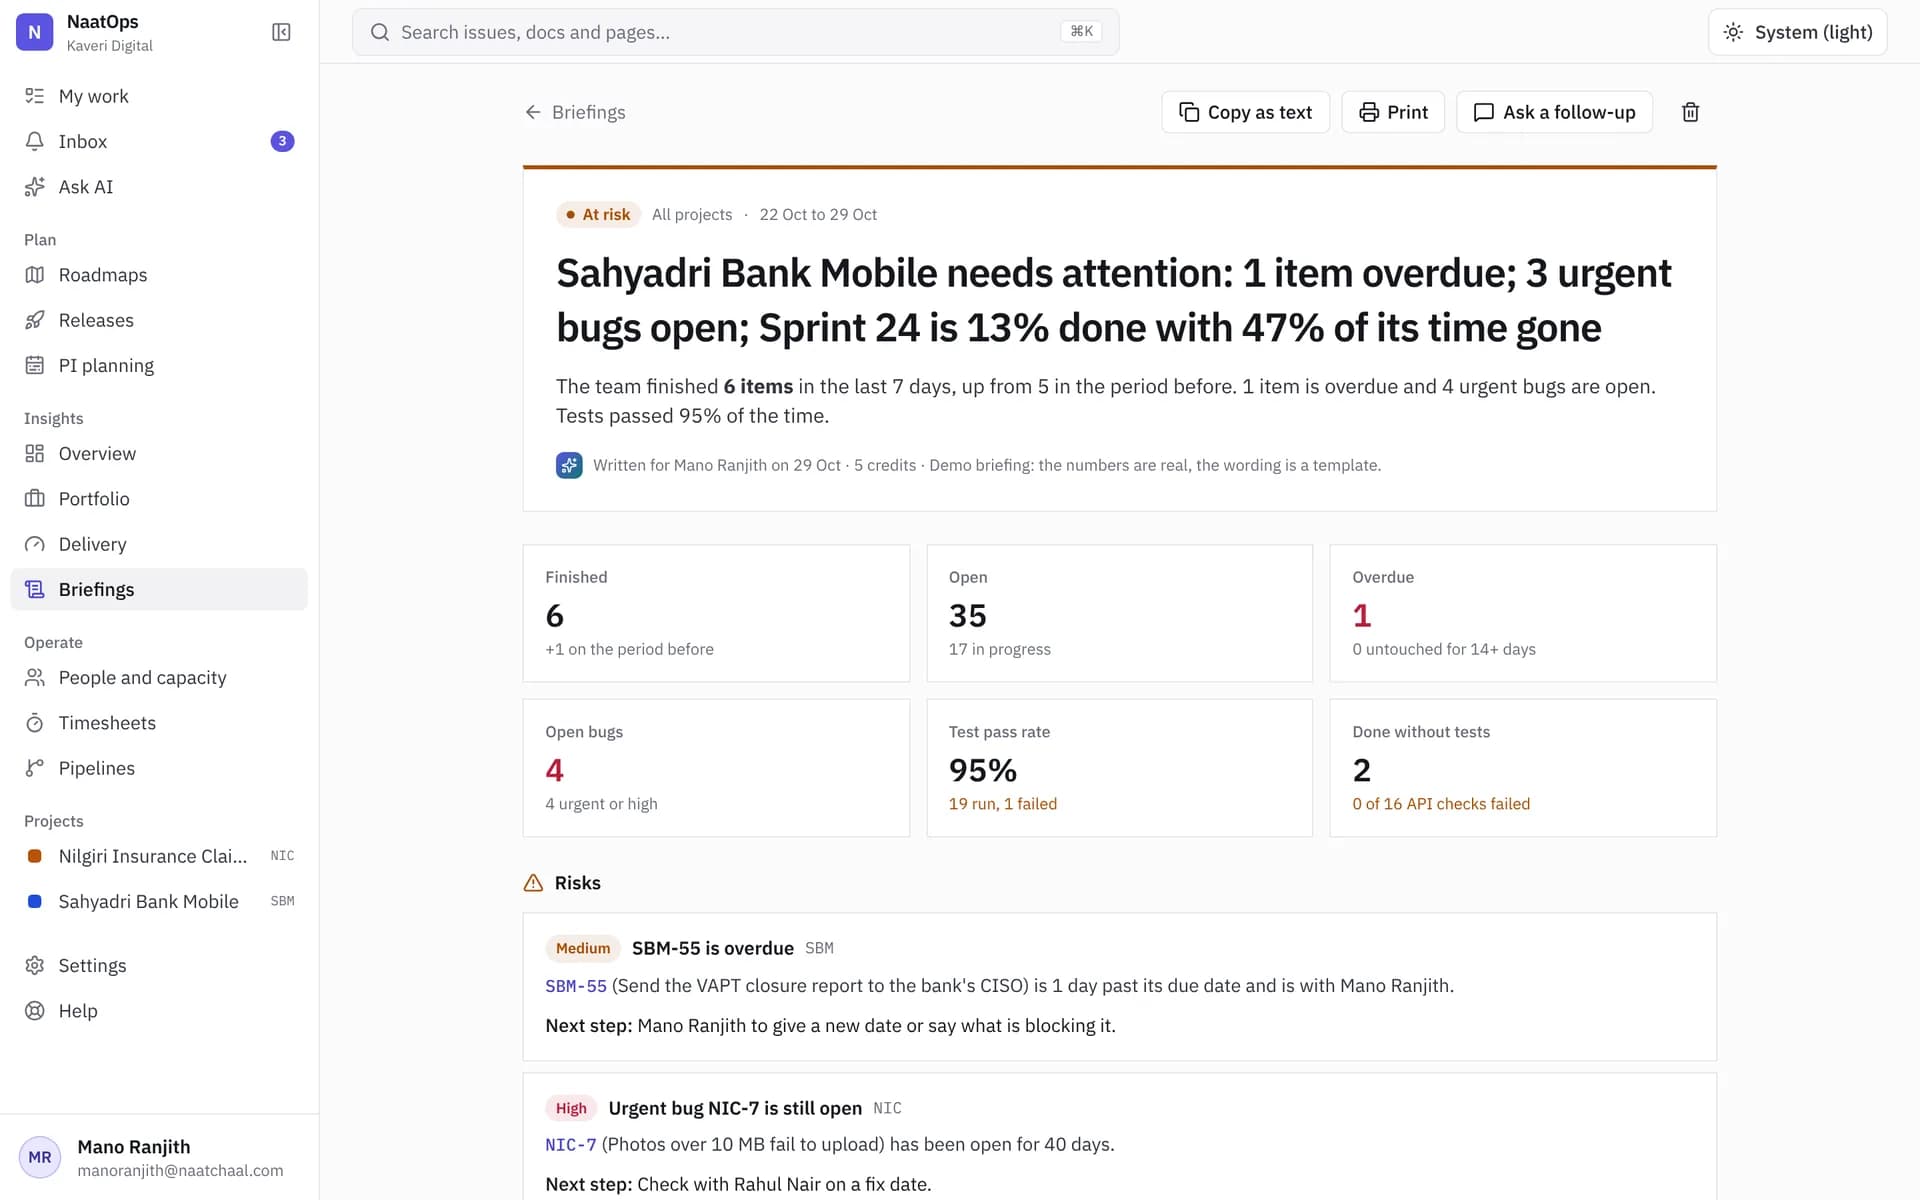Click Copy as text button
This screenshot has width=1920, height=1200.
coord(1245,112)
